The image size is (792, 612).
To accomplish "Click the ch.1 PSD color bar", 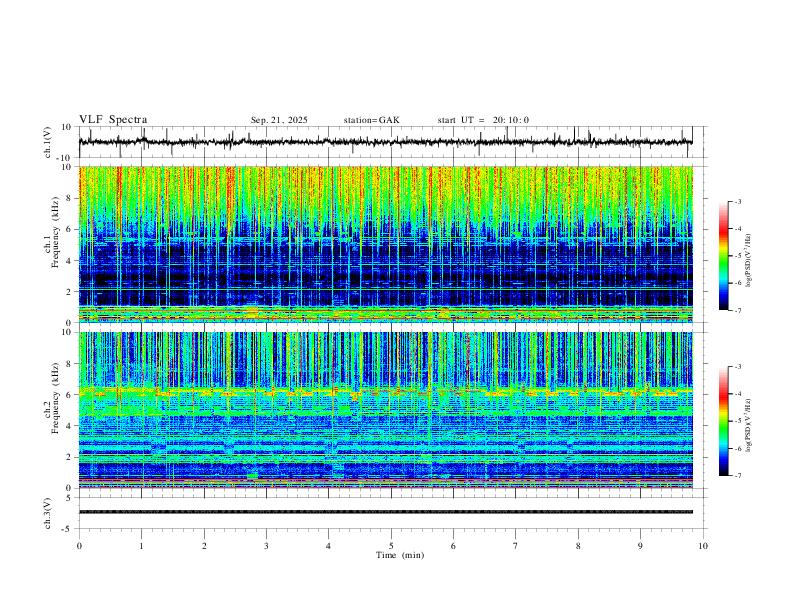I will [724, 256].
